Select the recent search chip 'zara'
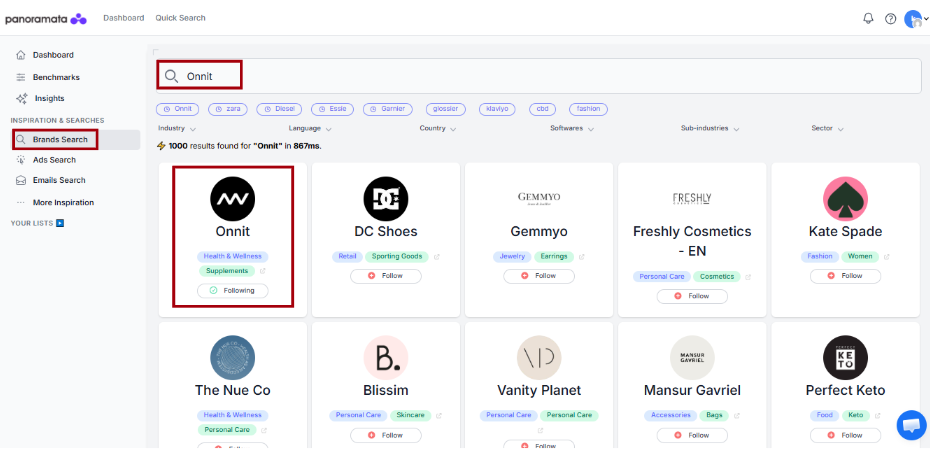This screenshot has height=449, width=930. point(228,109)
